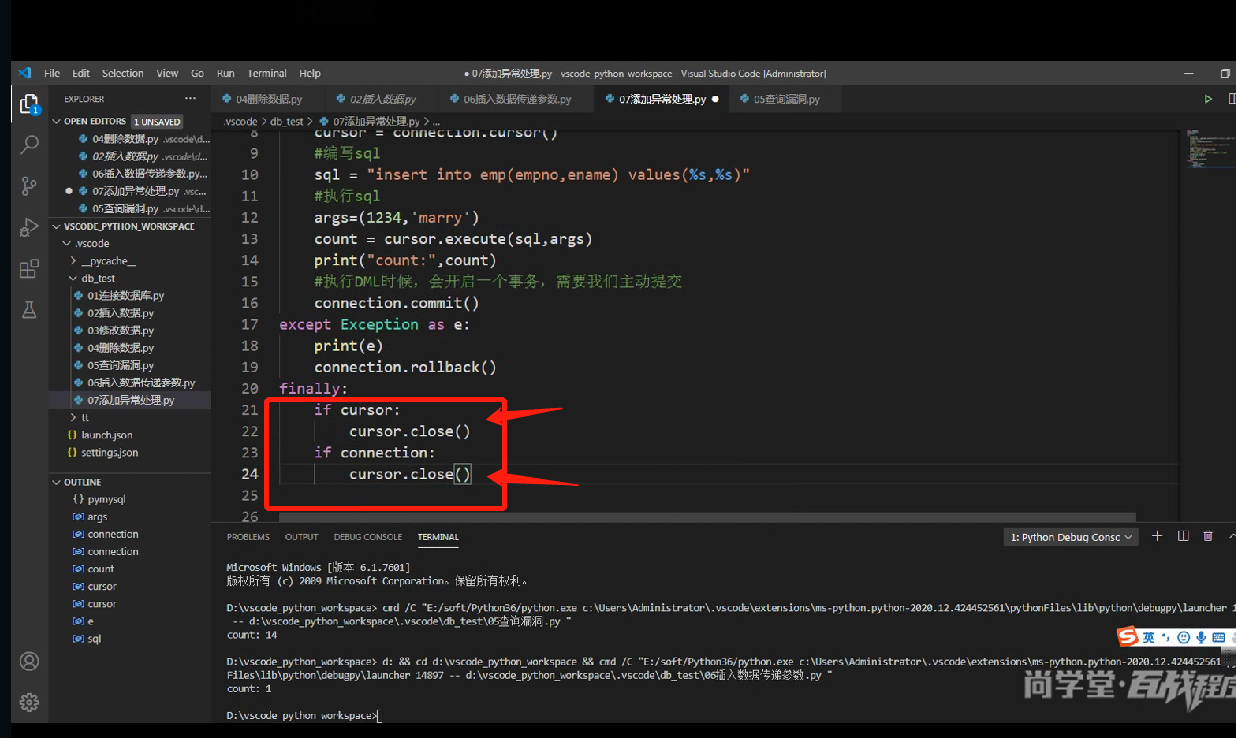Image resolution: width=1236 pixels, height=738 pixels.
Task: Split the terminal panel
Action: [1182, 537]
